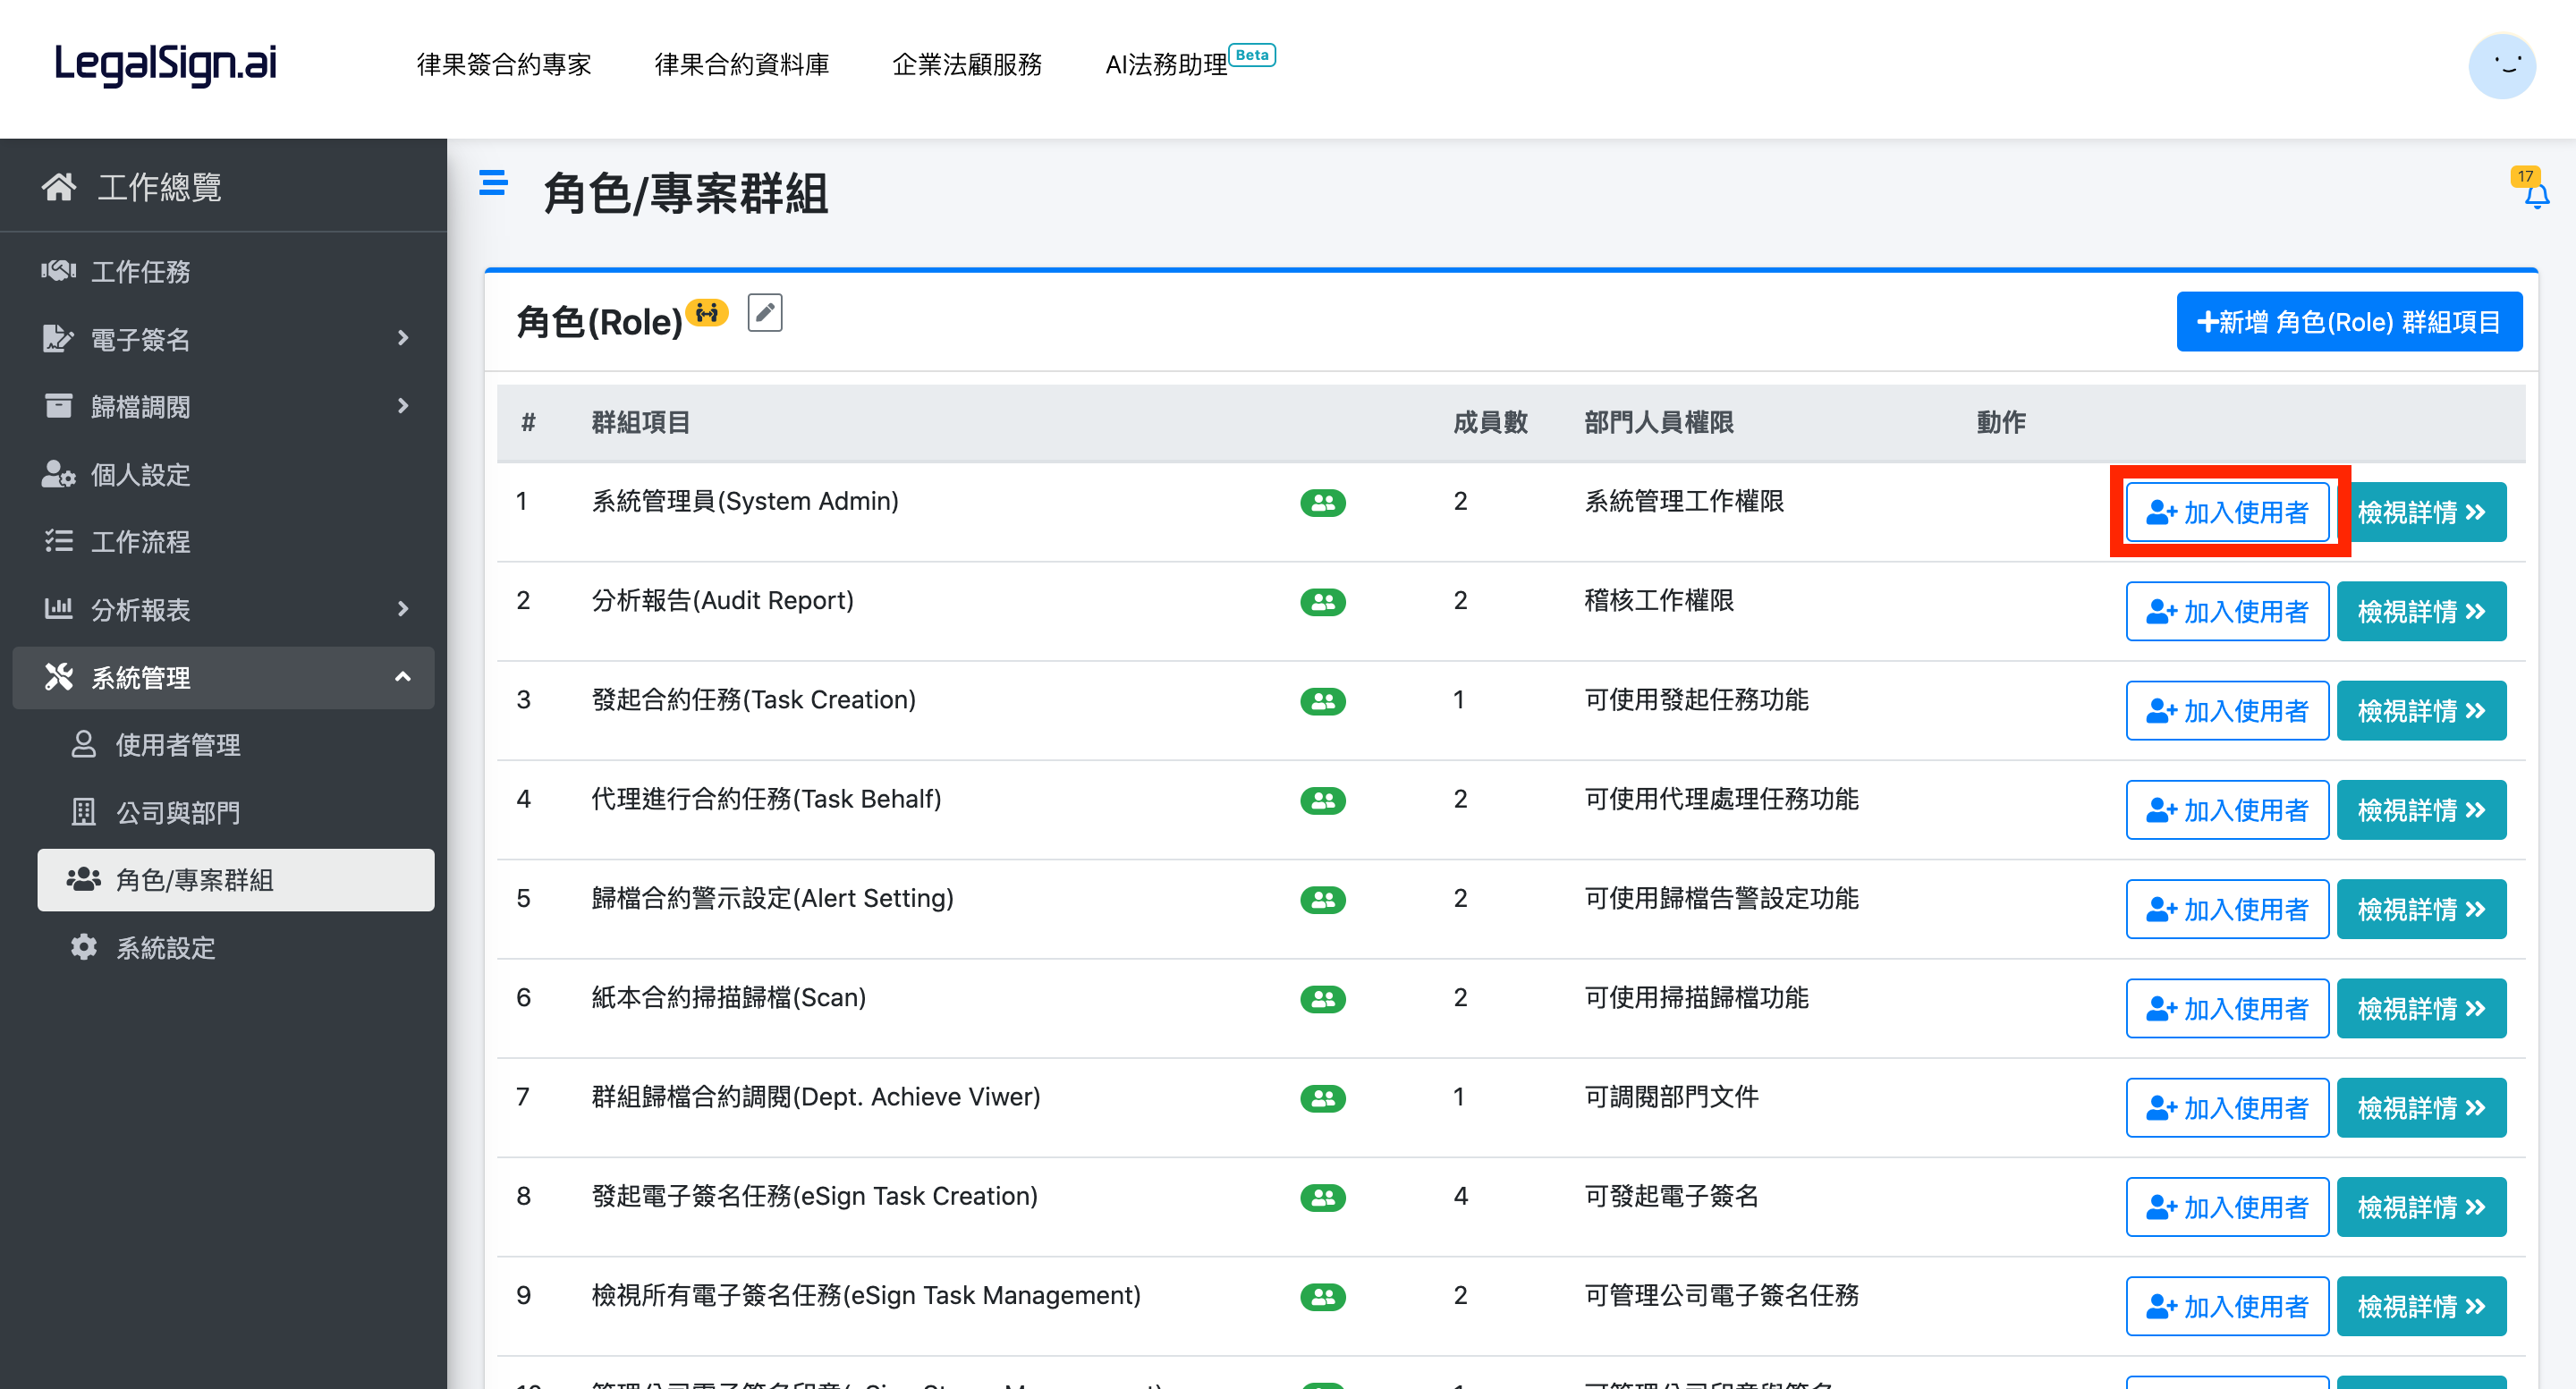
Task: Click 可使用歸檔告警設定功能 permission text
Action: 1721,898
